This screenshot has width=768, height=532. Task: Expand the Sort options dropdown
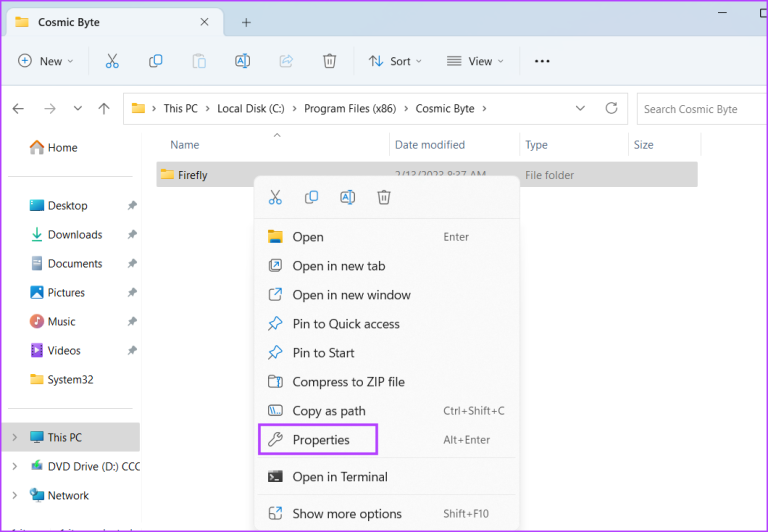pos(395,61)
